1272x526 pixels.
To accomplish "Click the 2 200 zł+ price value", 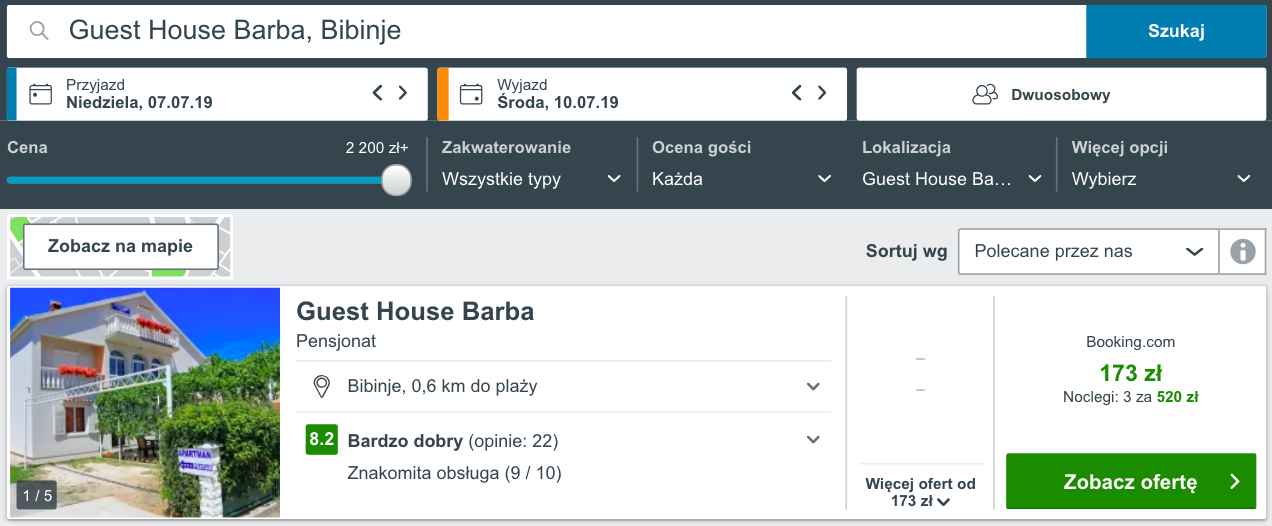I will pos(377,147).
